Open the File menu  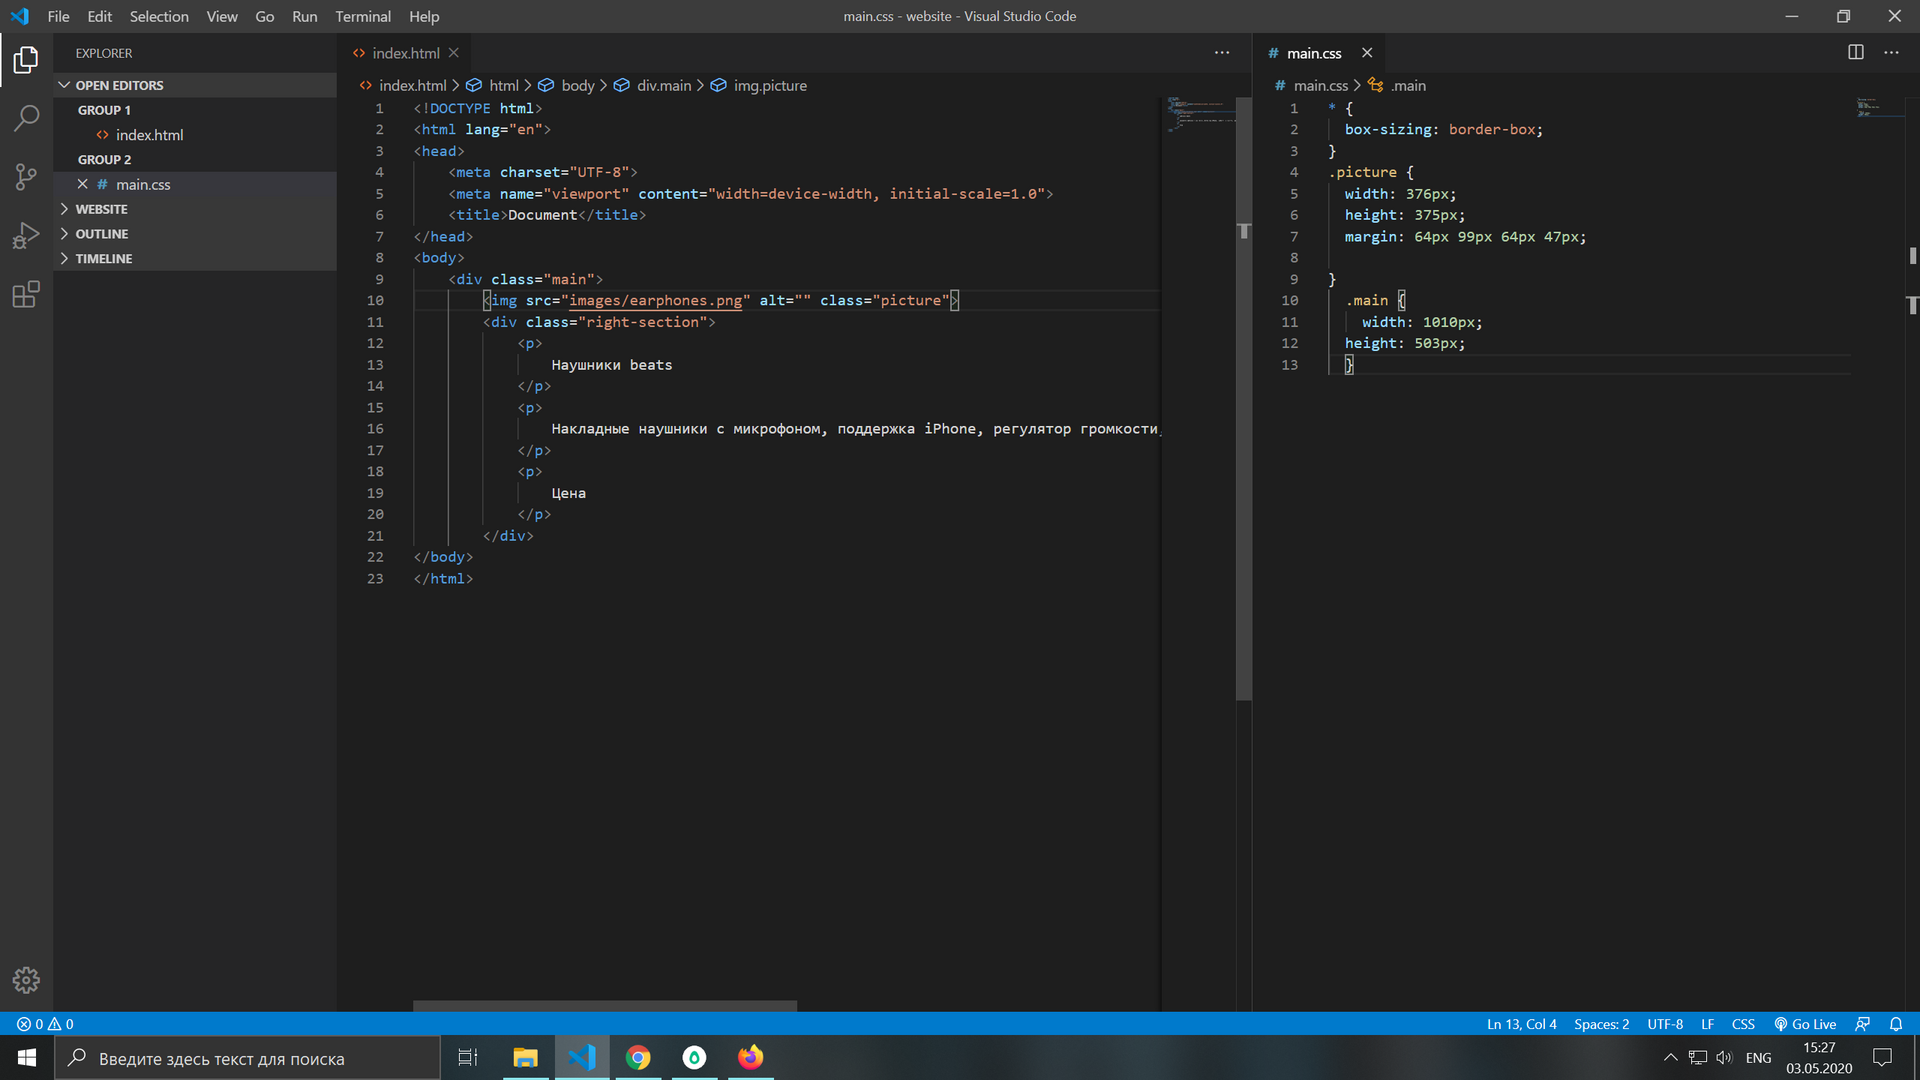[x=58, y=16]
